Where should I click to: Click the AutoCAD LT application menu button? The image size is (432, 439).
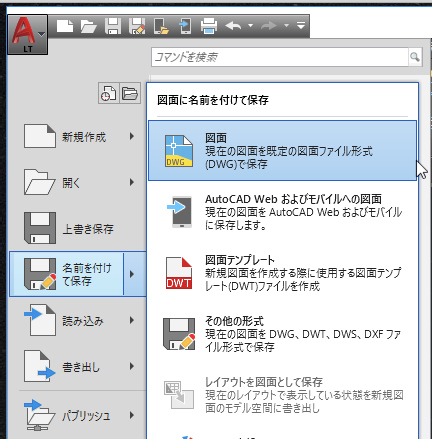[x=27, y=35]
